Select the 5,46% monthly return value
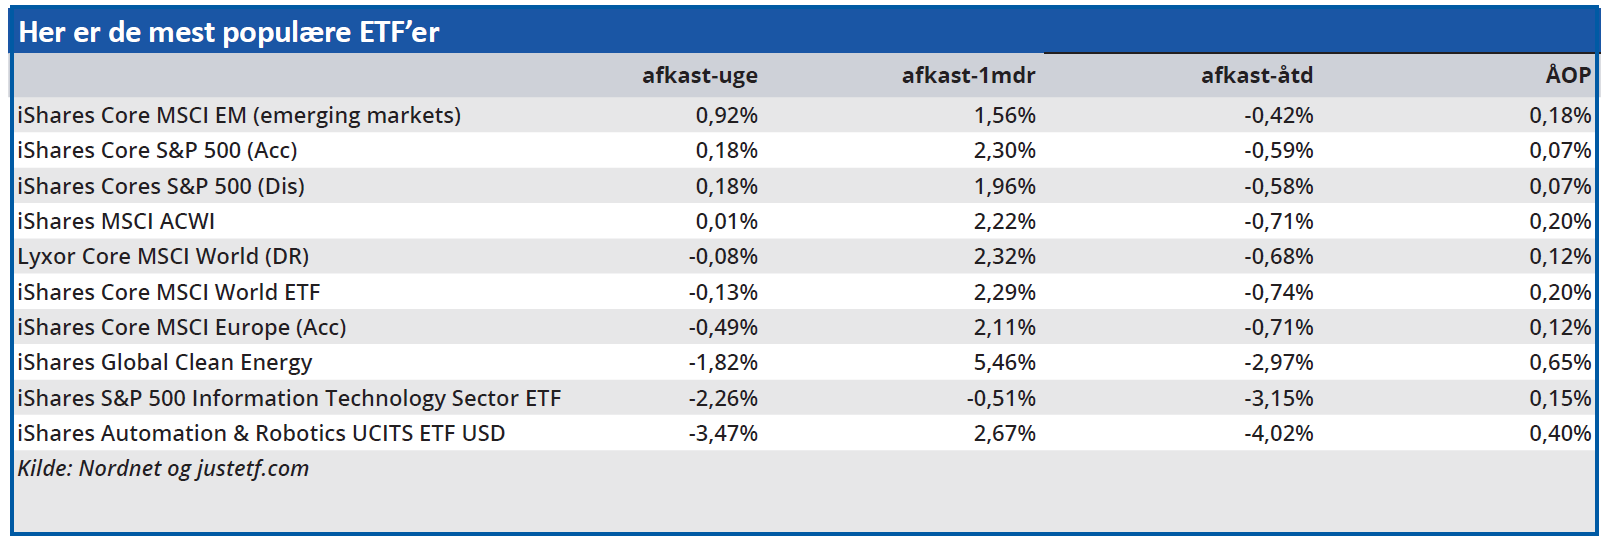The width and height of the screenshot is (1604, 539). tap(1004, 363)
